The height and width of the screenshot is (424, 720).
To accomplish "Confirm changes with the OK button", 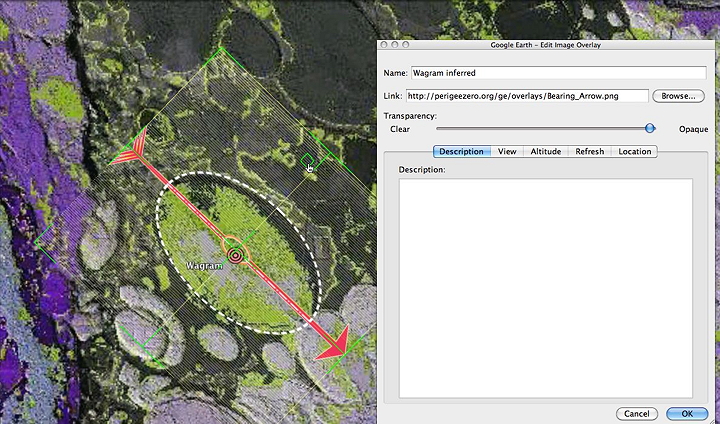I will (687, 413).
